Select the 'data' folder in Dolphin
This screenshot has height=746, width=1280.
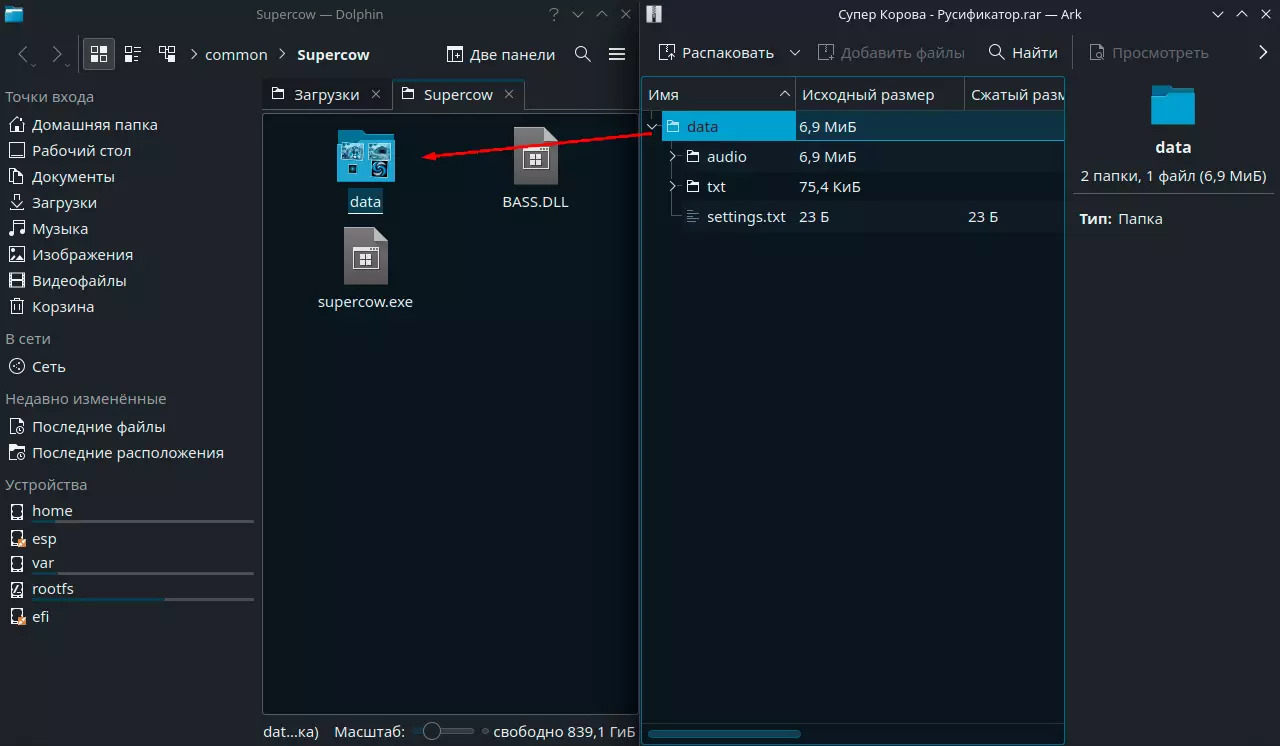(x=365, y=170)
